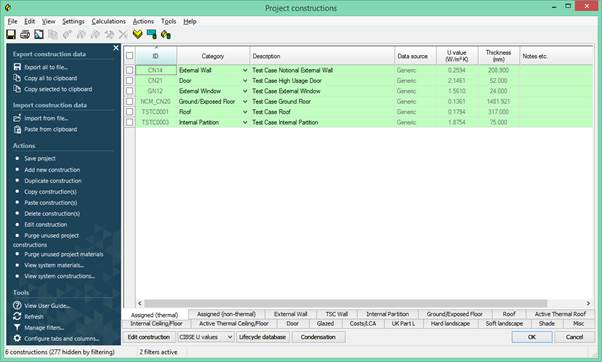Click the Export all to file icon
The height and width of the screenshot is (362, 602).
[x=17, y=67]
